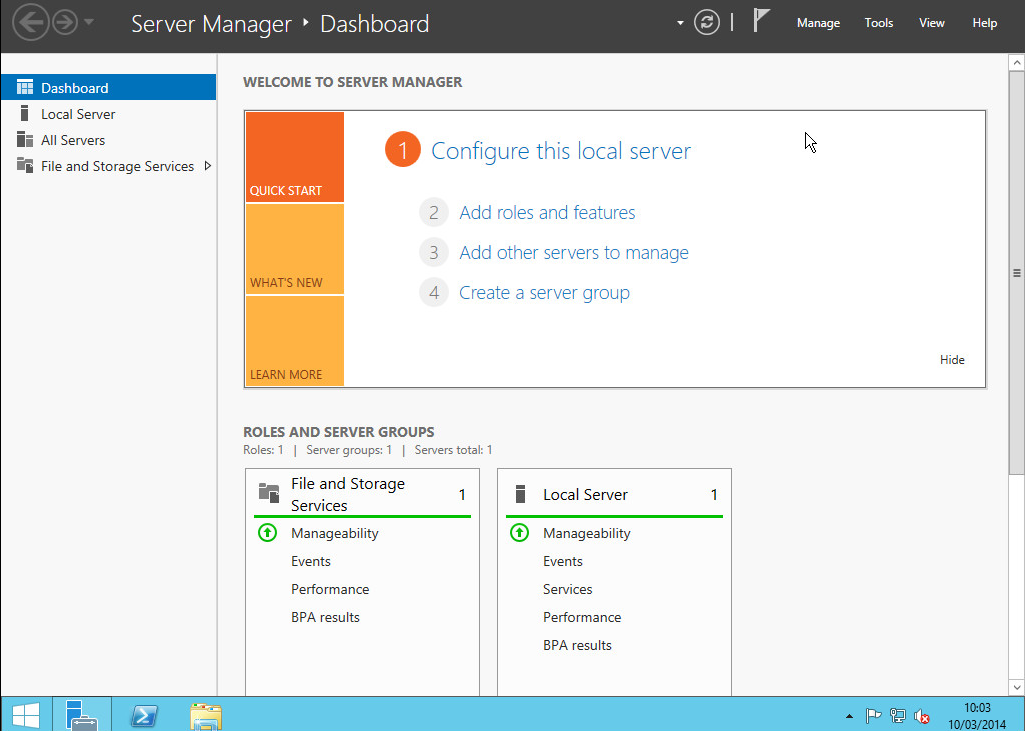
Task: Launch PowerShell from the taskbar
Action: tap(144, 716)
